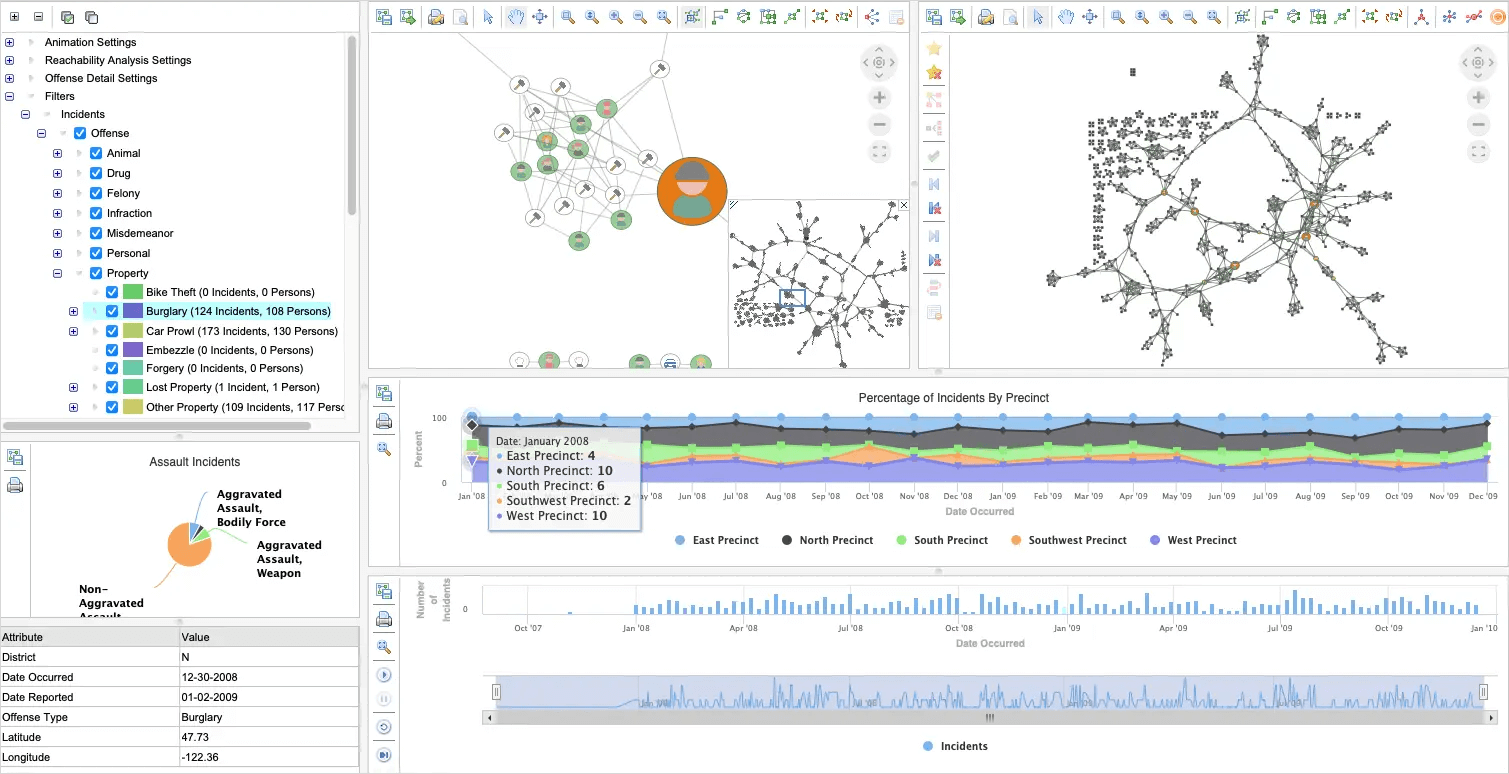Expand the Animation Settings node
The image size is (1509, 774).
click(10, 42)
